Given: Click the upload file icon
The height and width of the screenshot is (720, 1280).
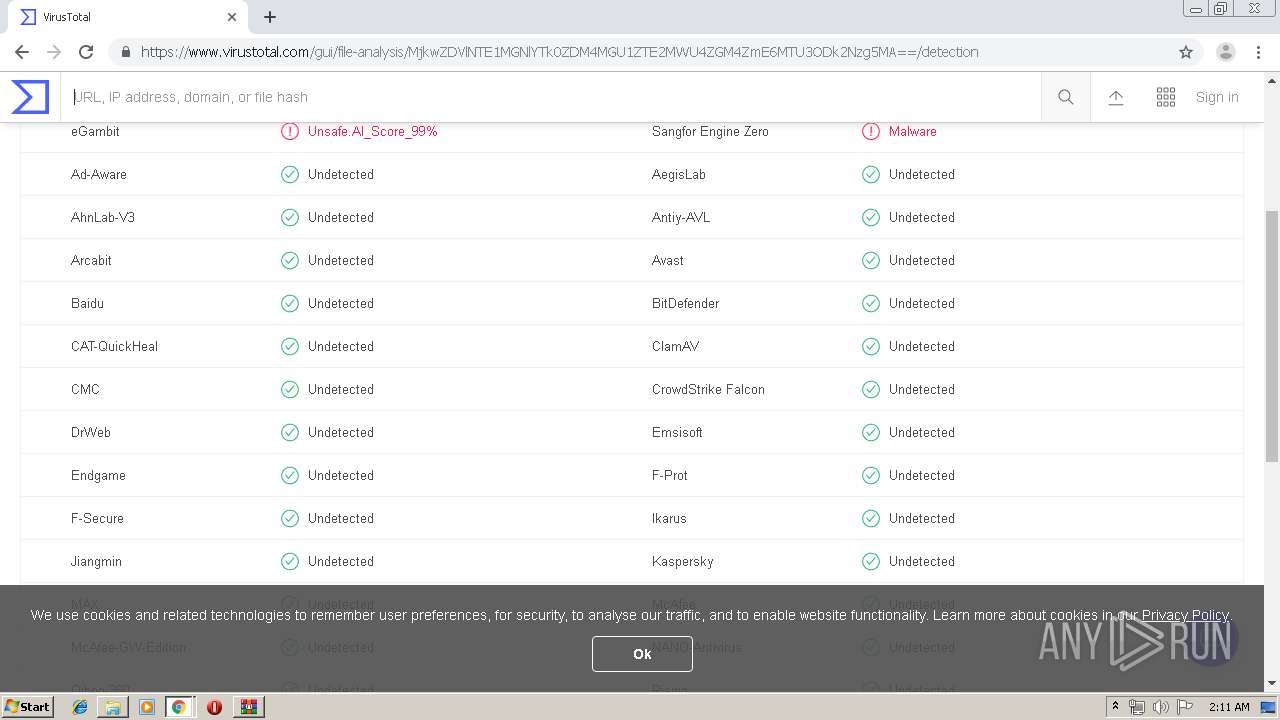Looking at the screenshot, I should tap(1116, 97).
